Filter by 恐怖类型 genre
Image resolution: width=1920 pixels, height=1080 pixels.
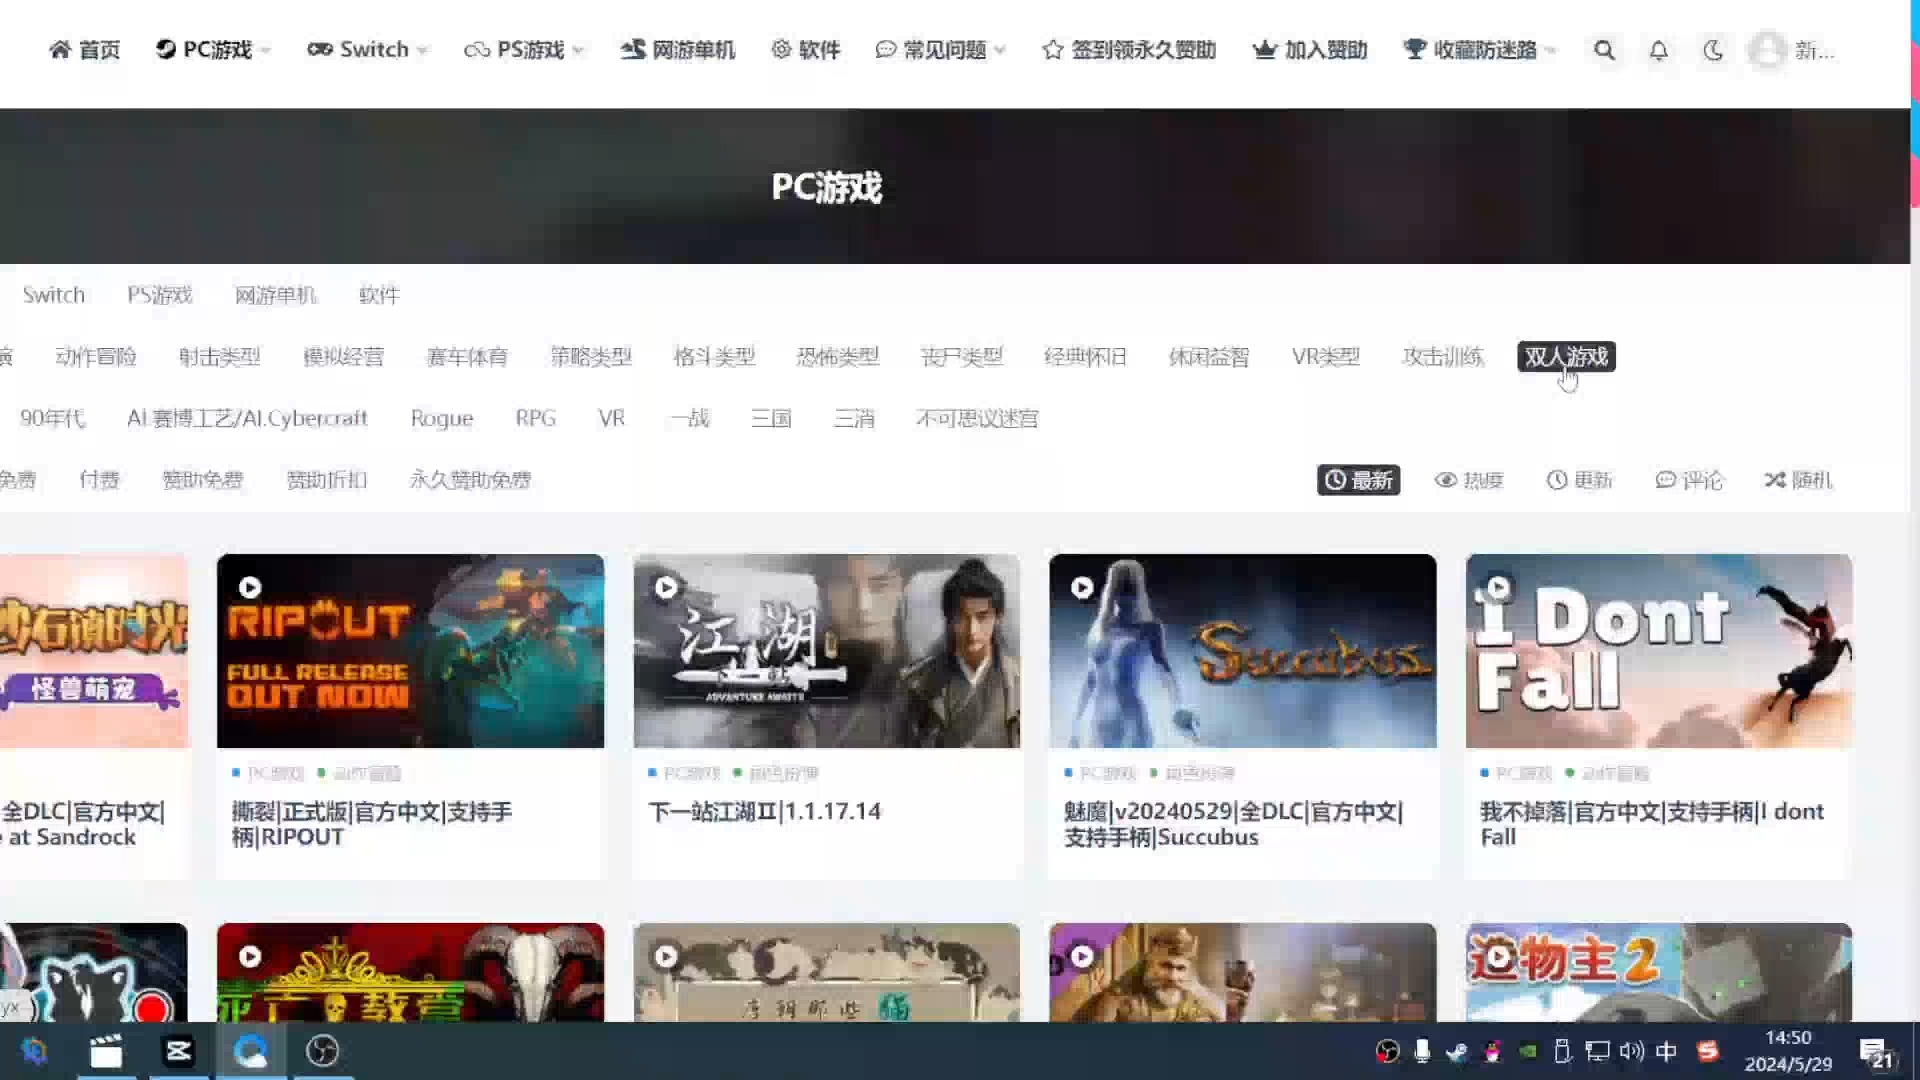(x=838, y=357)
